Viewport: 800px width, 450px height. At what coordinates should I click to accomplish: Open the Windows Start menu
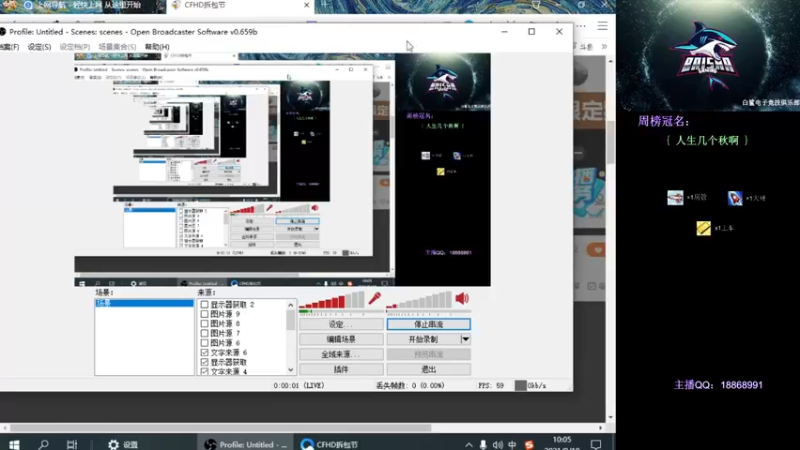(x=14, y=444)
